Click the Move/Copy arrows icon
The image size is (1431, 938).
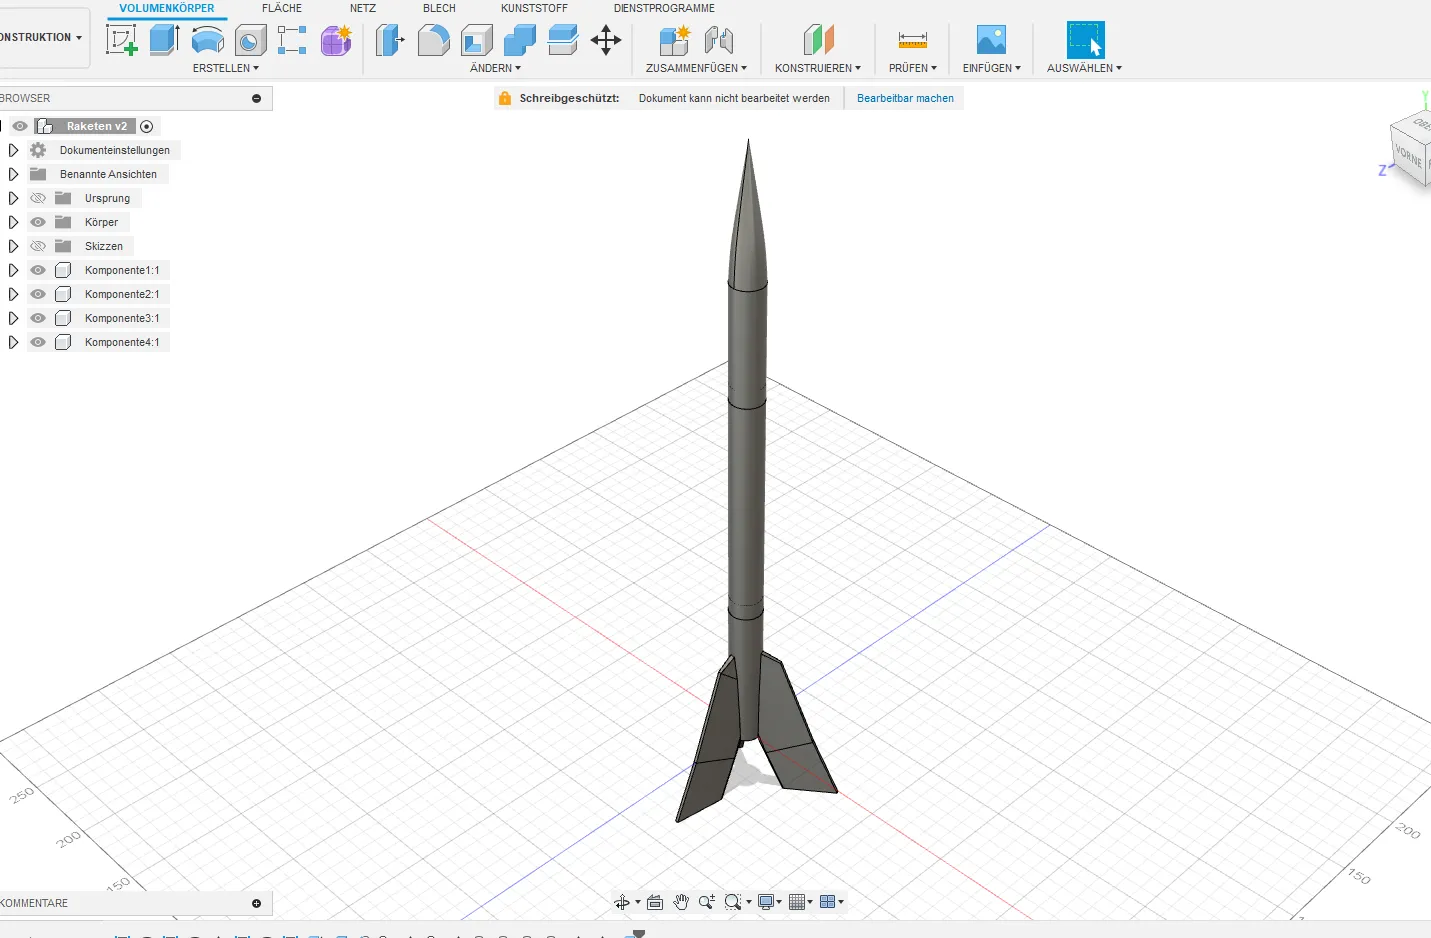click(x=606, y=40)
